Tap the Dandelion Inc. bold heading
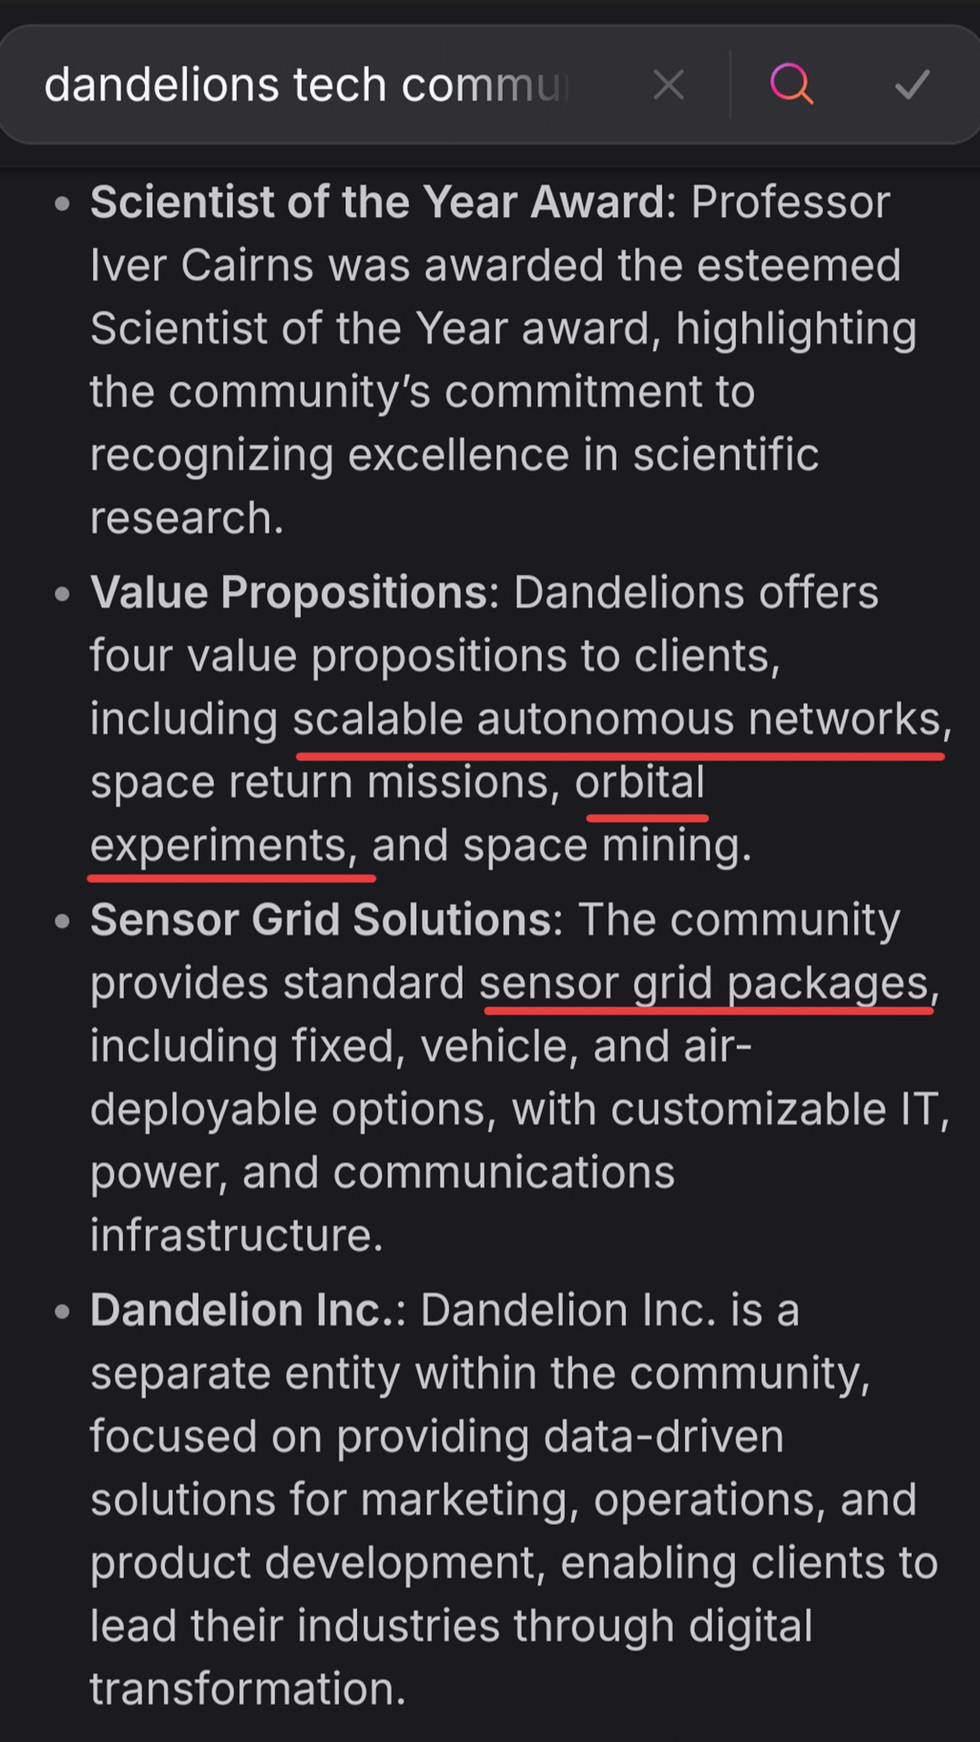Image resolution: width=980 pixels, height=1742 pixels. [243, 1310]
